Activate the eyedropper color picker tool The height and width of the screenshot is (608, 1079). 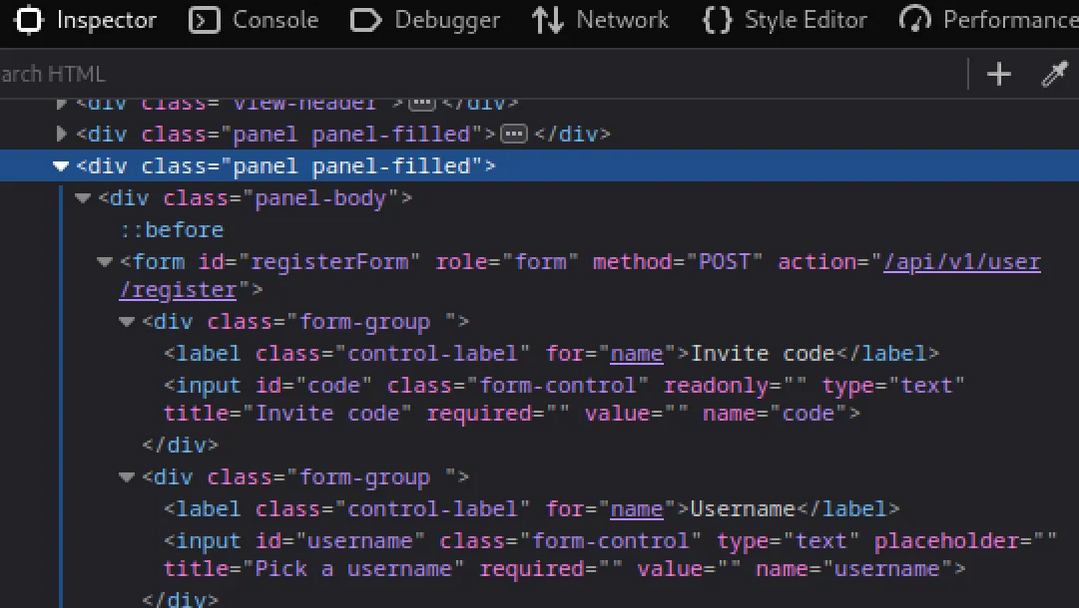click(x=1054, y=74)
